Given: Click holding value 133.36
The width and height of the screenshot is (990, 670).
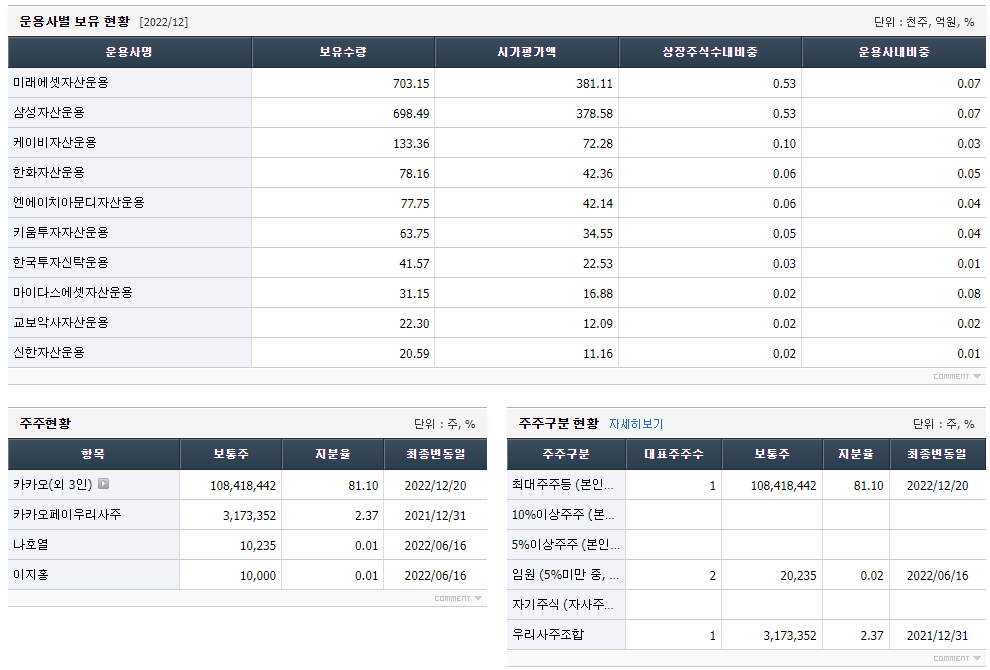Looking at the screenshot, I should [411, 143].
